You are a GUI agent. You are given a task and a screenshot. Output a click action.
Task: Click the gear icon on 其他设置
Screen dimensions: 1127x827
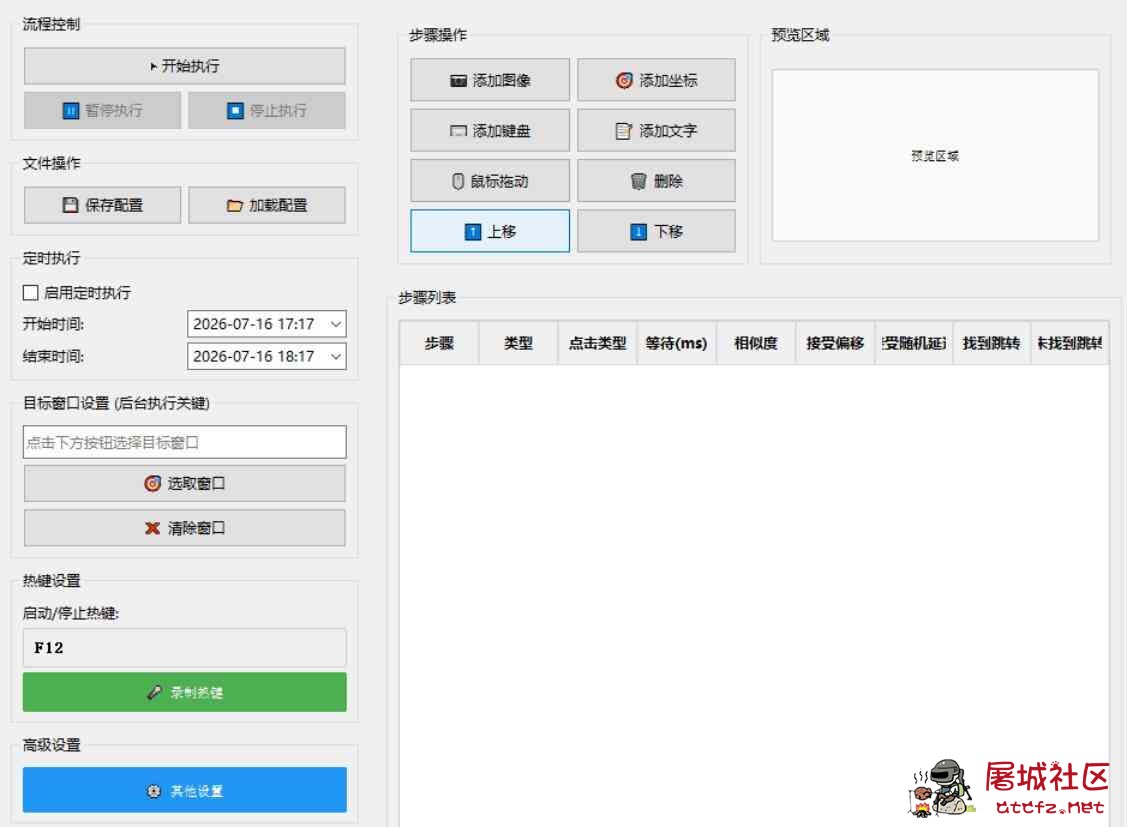pos(153,791)
